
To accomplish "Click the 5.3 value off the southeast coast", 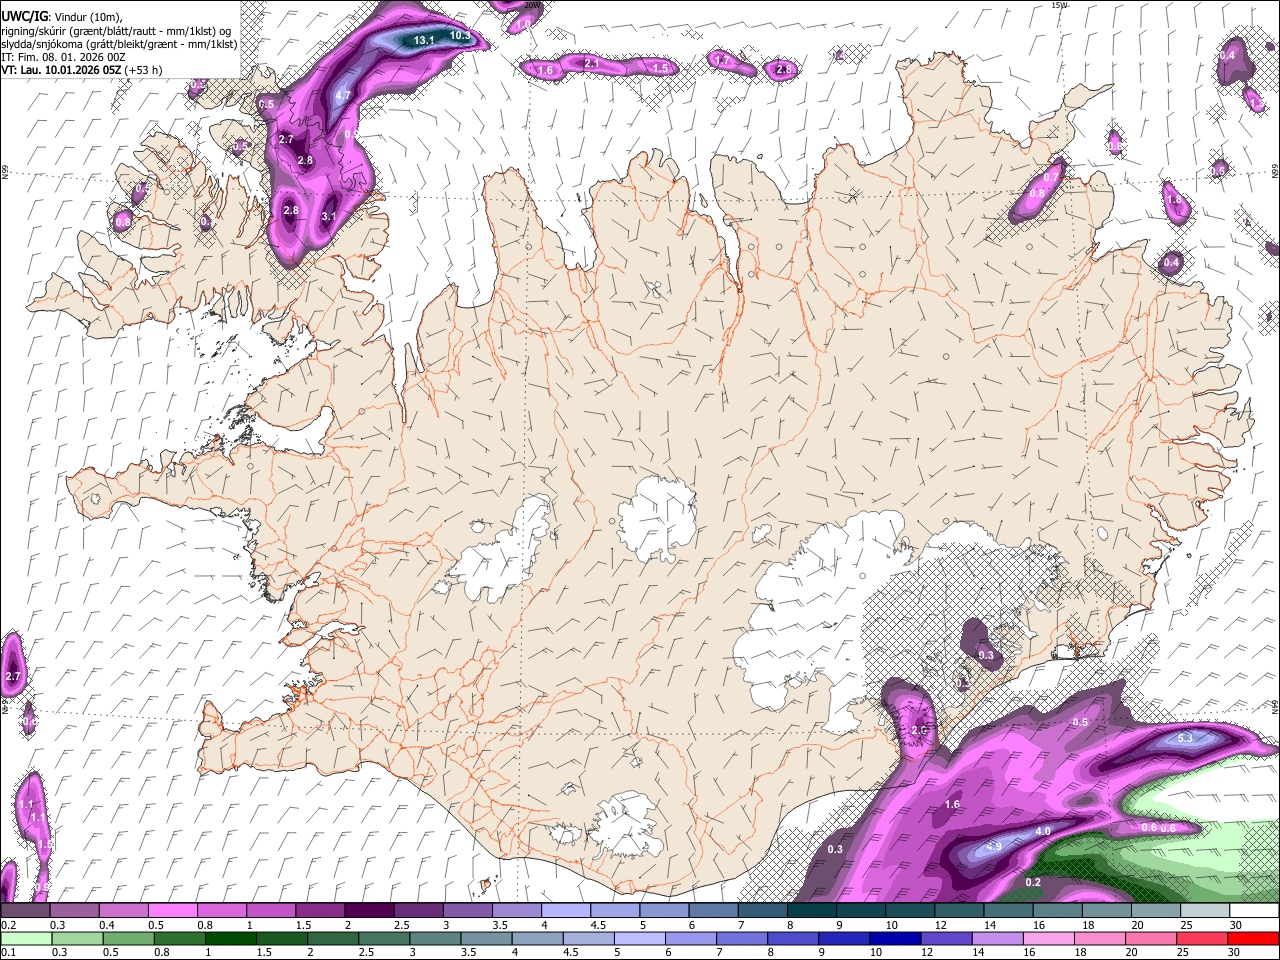I will pyautogui.click(x=1186, y=738).
